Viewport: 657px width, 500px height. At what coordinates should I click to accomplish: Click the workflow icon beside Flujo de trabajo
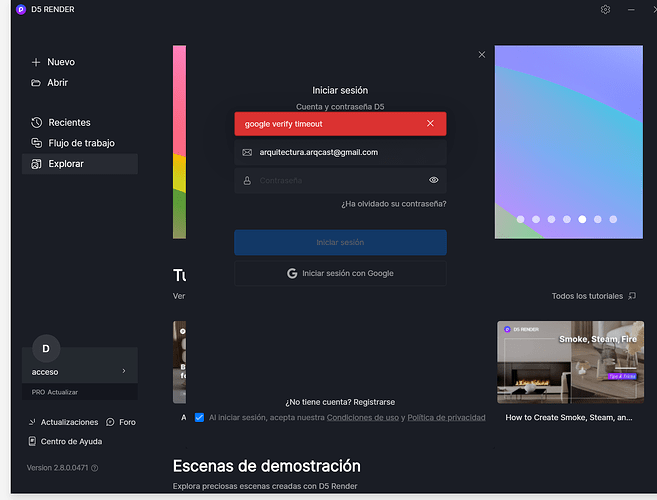coord(36,143)
